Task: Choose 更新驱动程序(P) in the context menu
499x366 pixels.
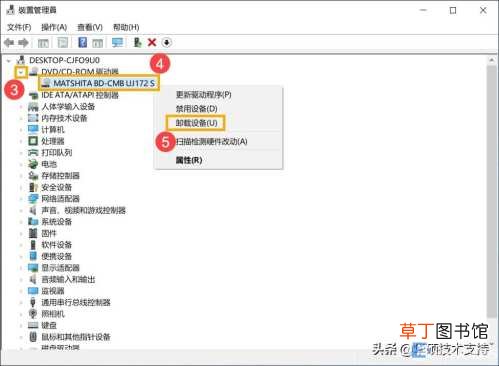Action: 203,95
